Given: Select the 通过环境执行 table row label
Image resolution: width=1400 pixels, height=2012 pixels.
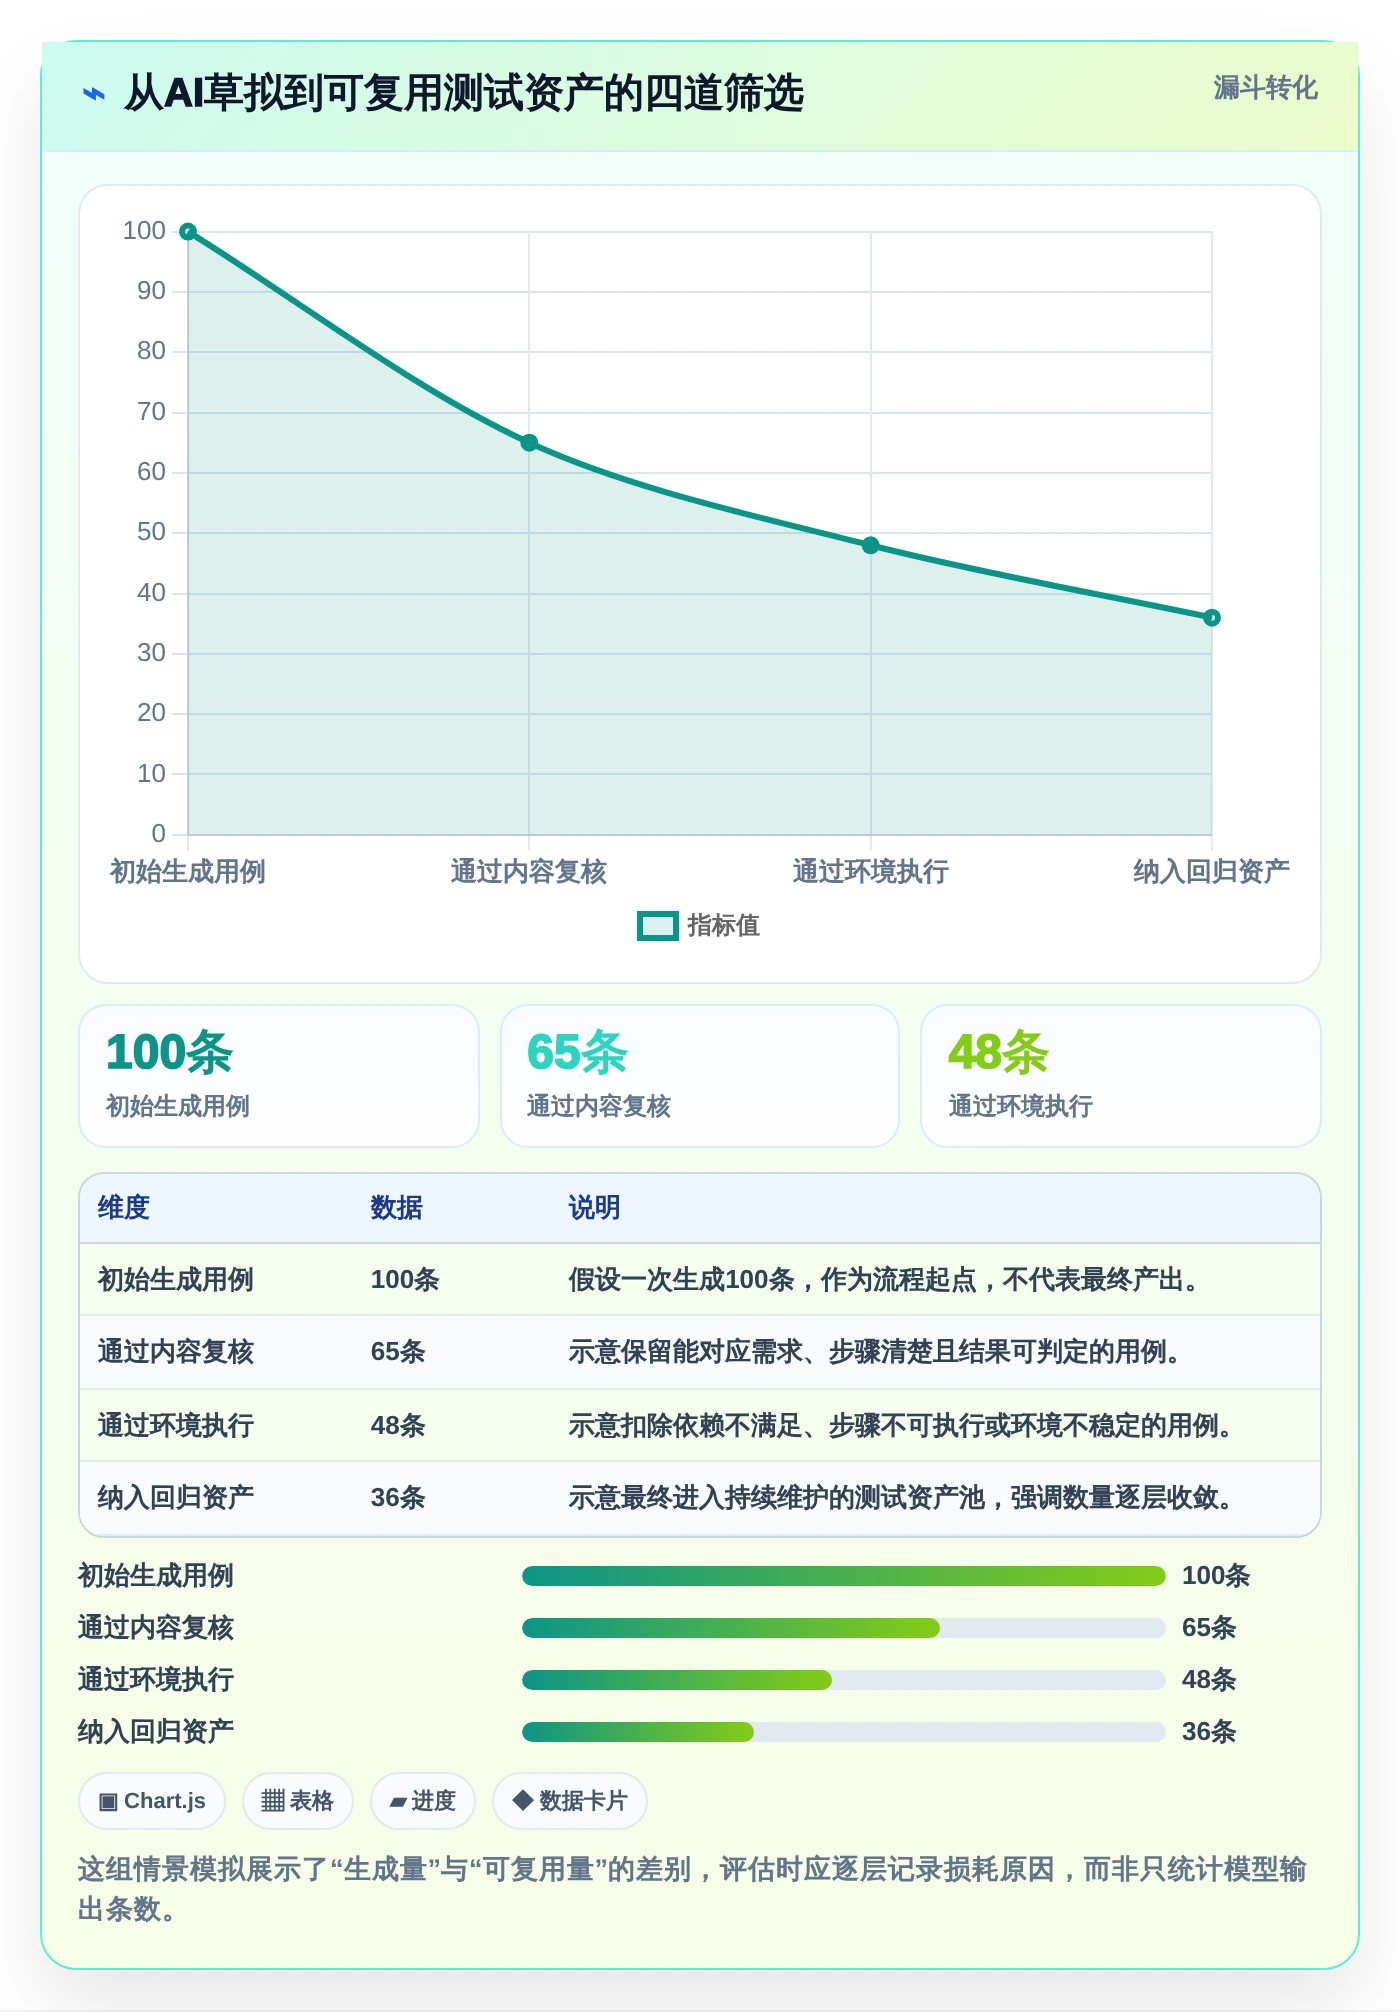Looking at the screenshot, I should (x=176, y=1425).
